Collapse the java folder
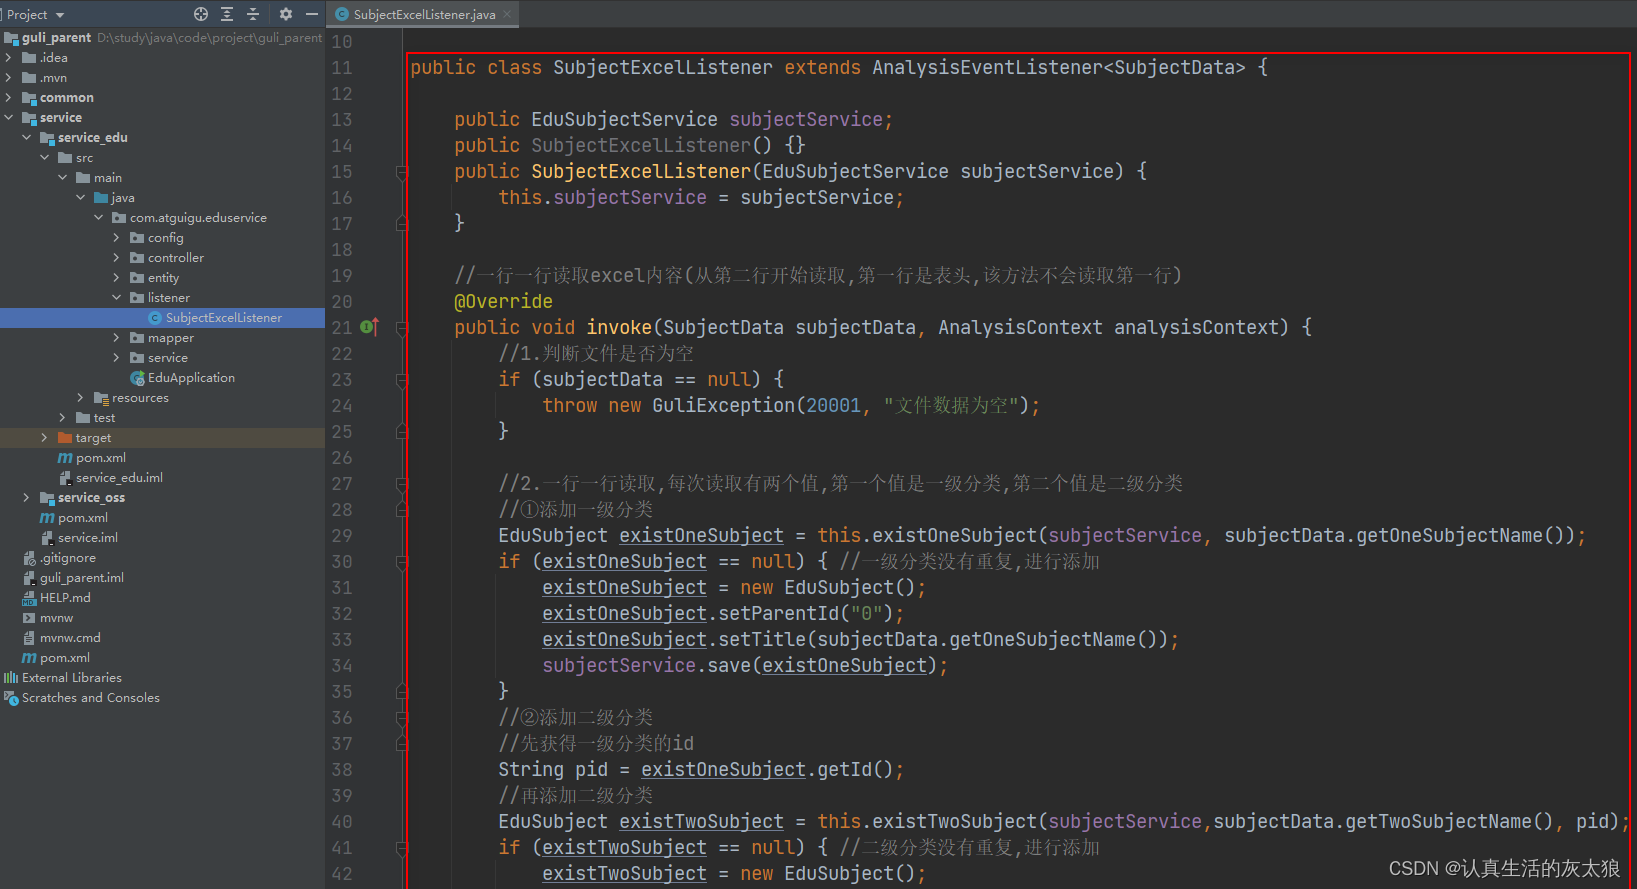This screenshot has width=1637, height=889. (x=81, y=198)
